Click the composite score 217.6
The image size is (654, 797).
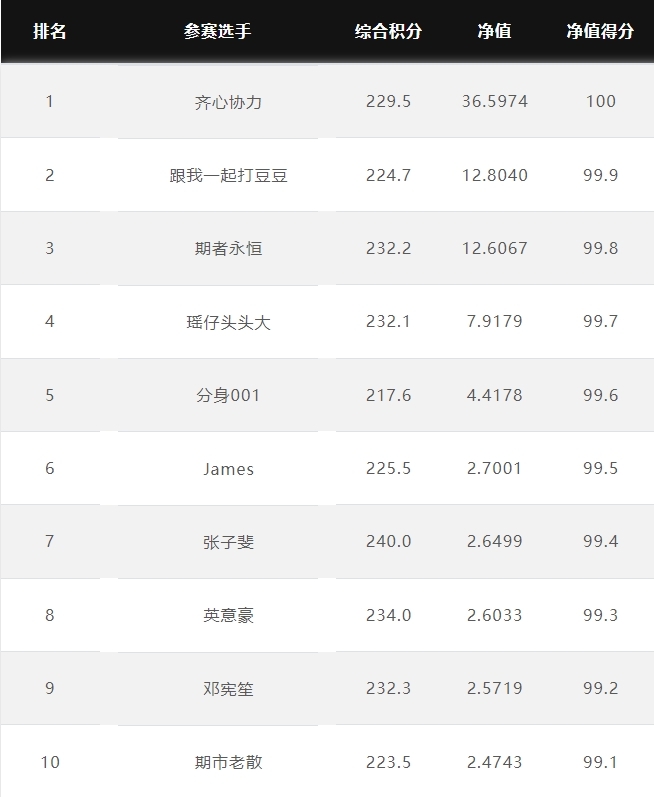coord(388,395)
